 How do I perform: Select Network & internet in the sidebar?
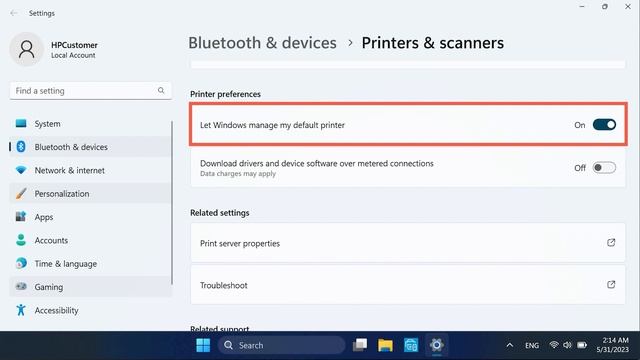point(90,170)
